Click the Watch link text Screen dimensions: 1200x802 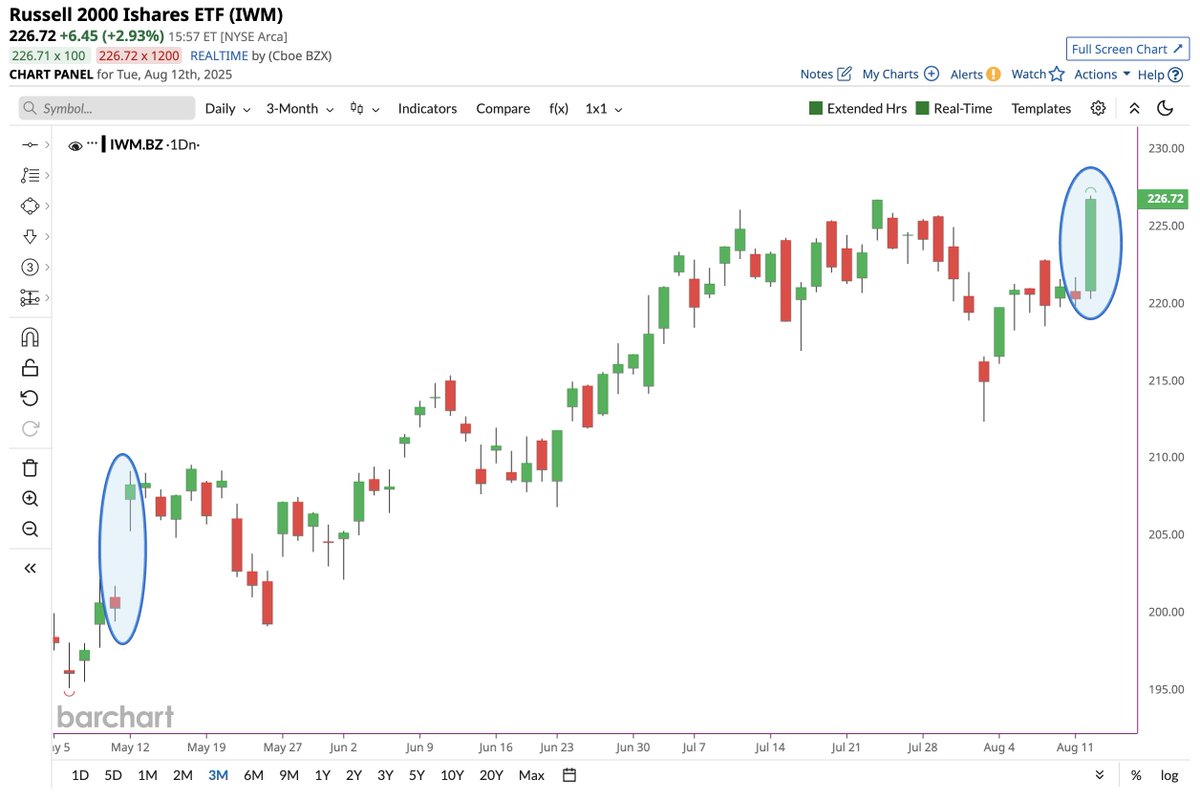(1028, 74)
